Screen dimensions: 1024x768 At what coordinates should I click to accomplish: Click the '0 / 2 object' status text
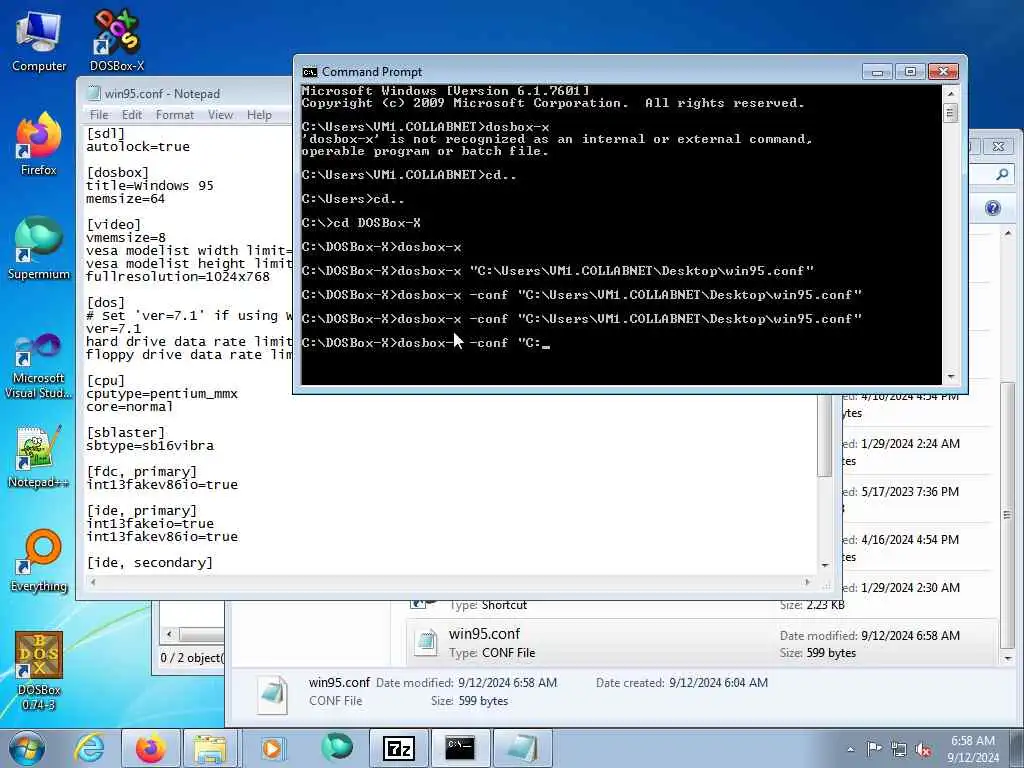[191, 658]
